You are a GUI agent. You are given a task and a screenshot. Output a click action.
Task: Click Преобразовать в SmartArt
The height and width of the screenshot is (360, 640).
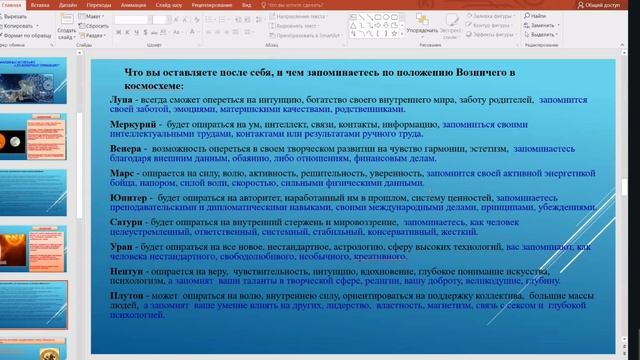tap(306, 36)
